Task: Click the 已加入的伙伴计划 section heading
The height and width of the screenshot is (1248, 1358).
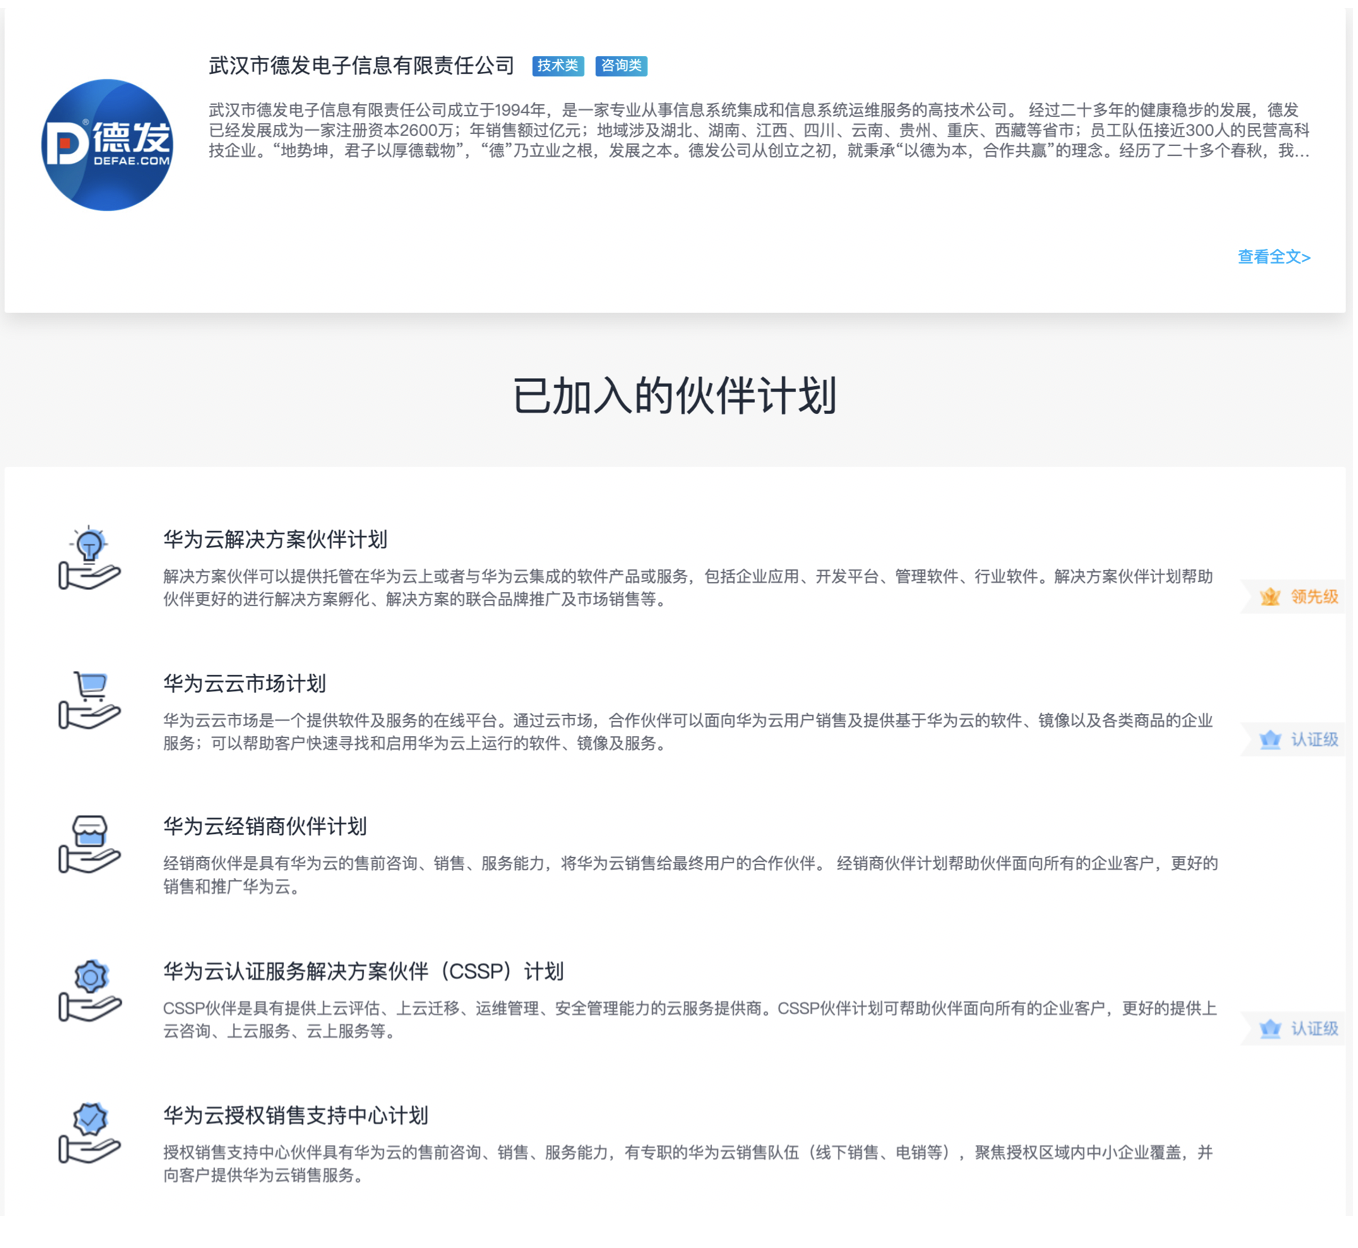Action: 674,396
